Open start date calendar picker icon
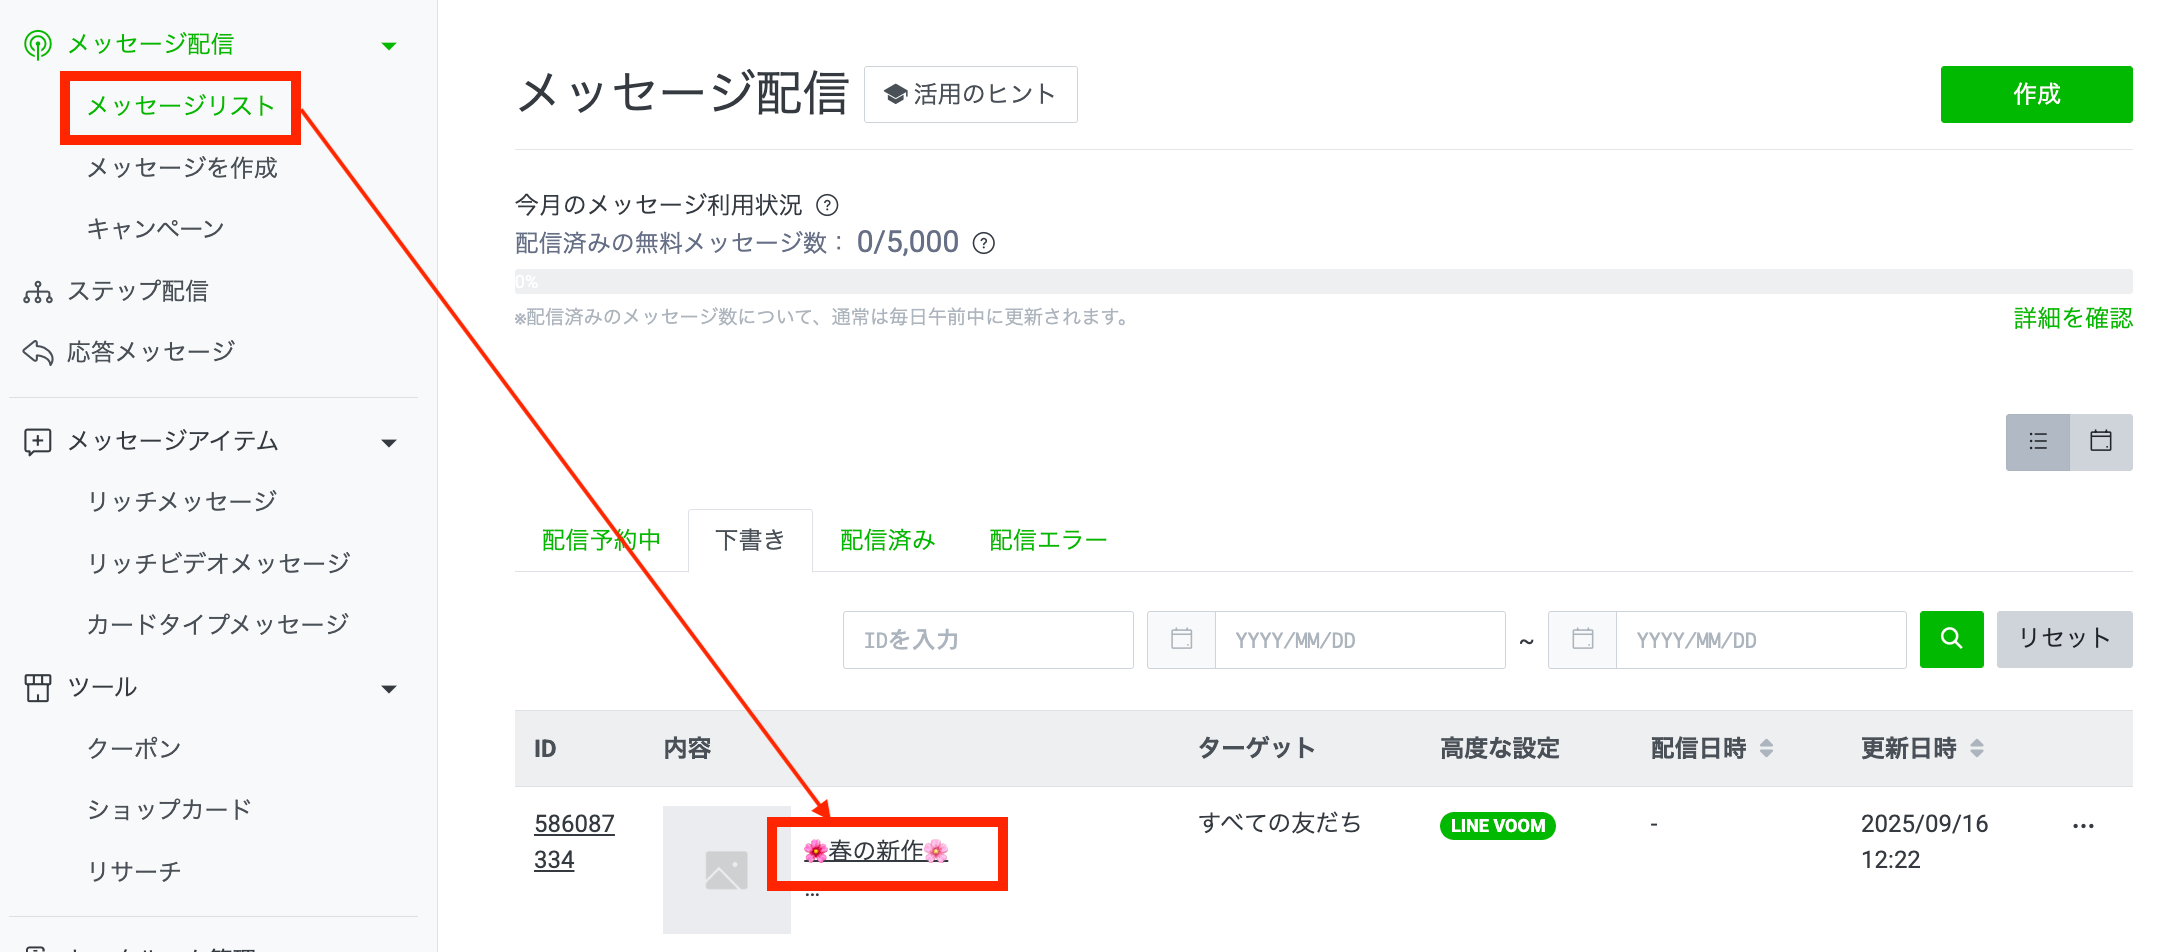 (1181, 639)
